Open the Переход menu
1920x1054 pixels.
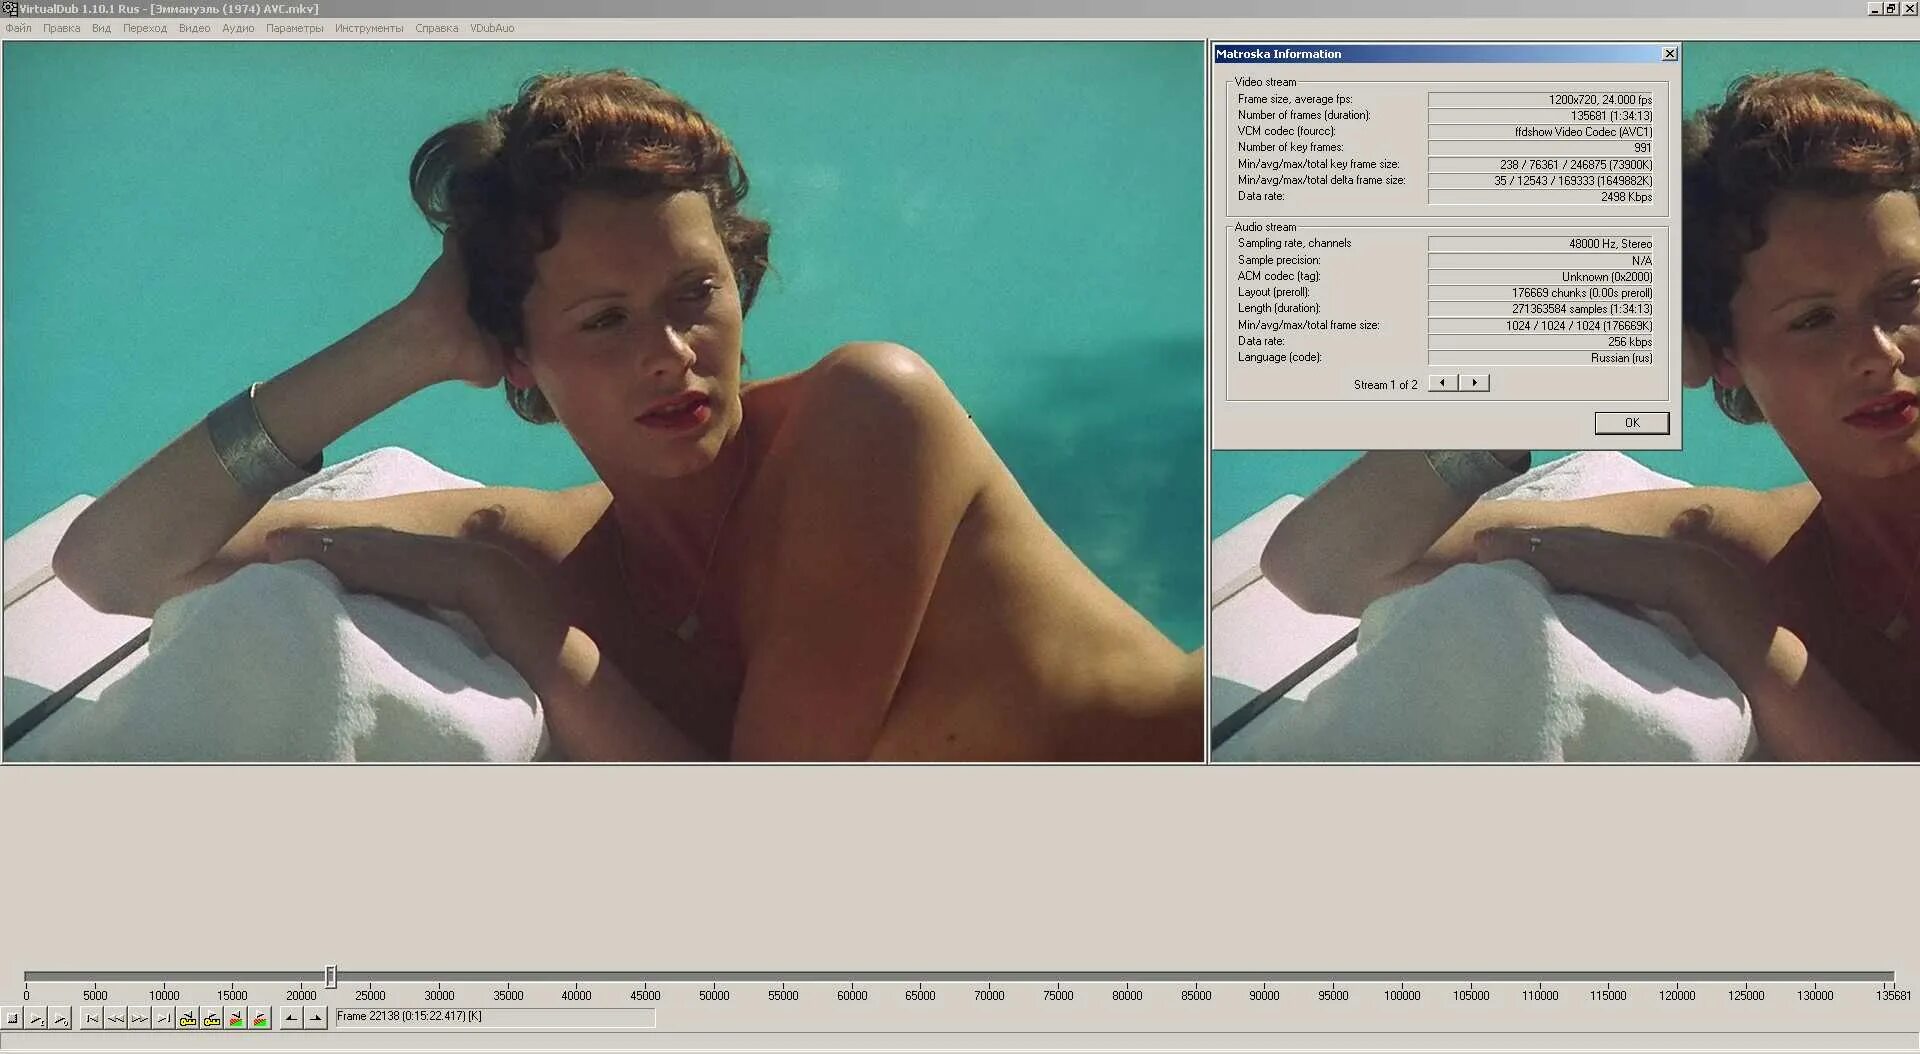coord(145,28)
